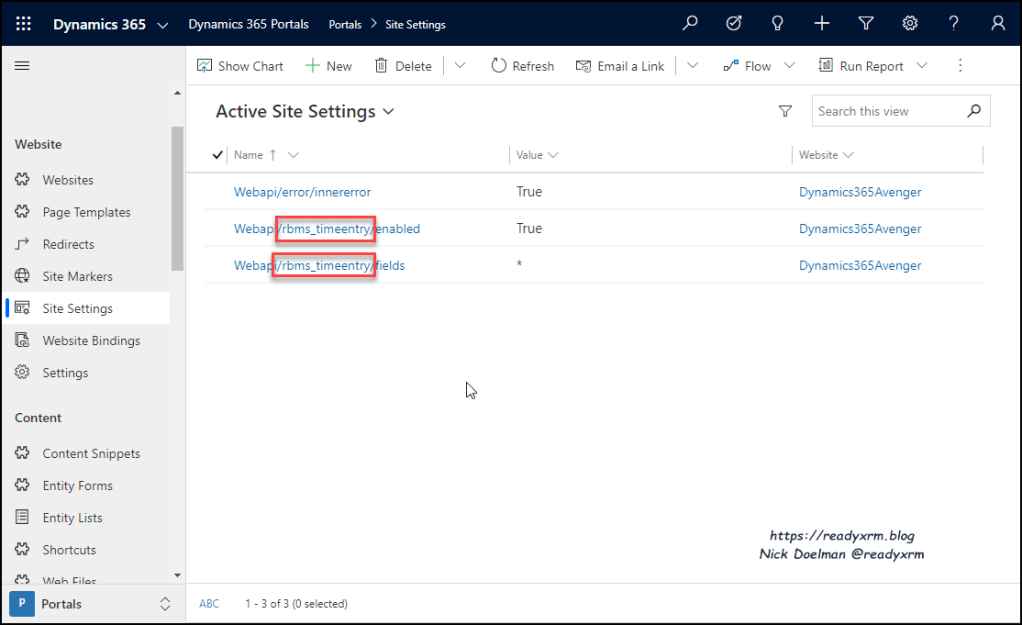Viewport: 1022px width, 625px height.
Task: Click the Search this view field
Action: point(888,112)
